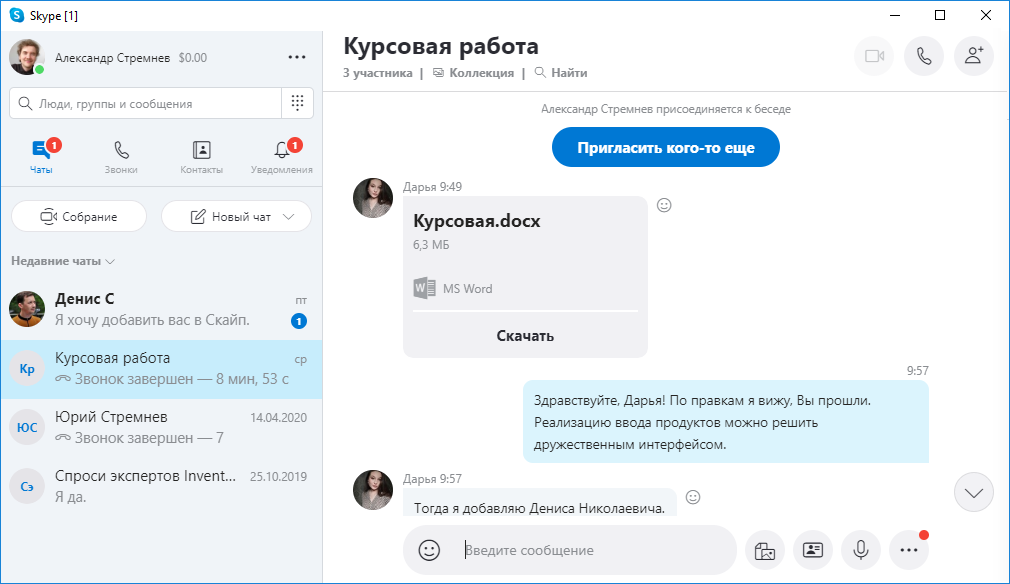Viewport: 1010px width, 584px height.
Task: Click the Пригласить кого-то еще button
Action: tap(666, 147)
